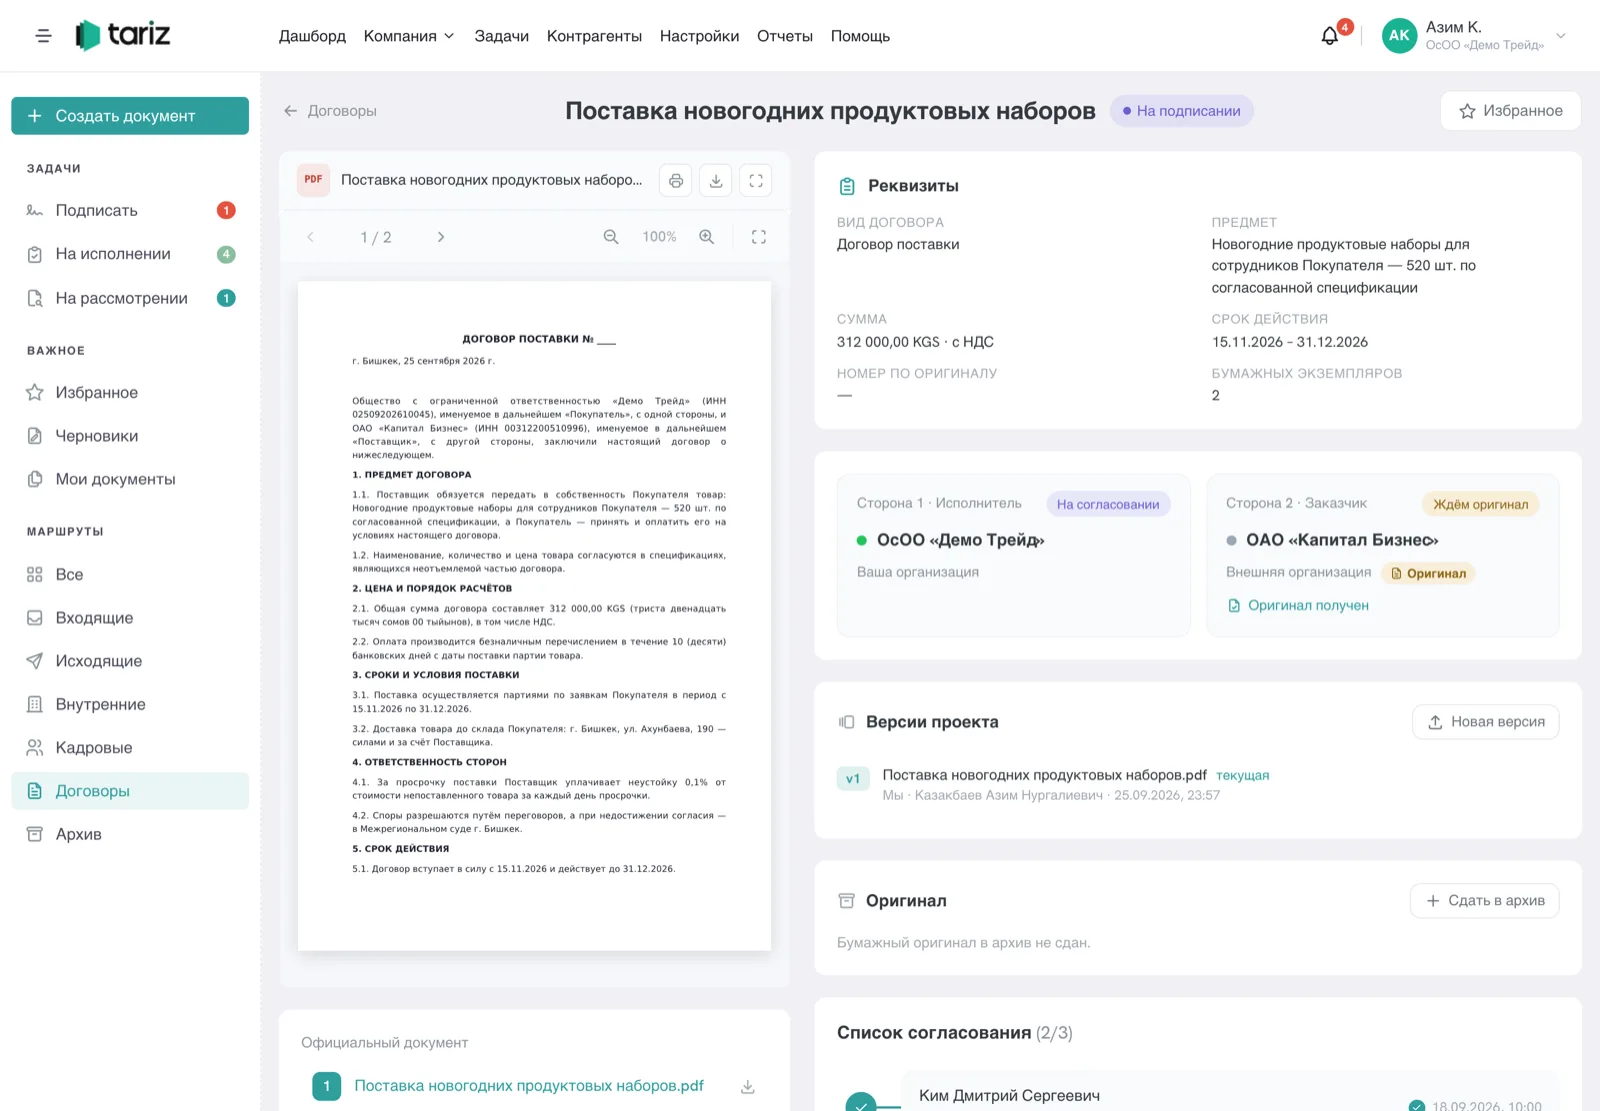This screenshot has width=1600, height=1111.
Task: Click the document page preview
Action: click(x=534, y=616)
